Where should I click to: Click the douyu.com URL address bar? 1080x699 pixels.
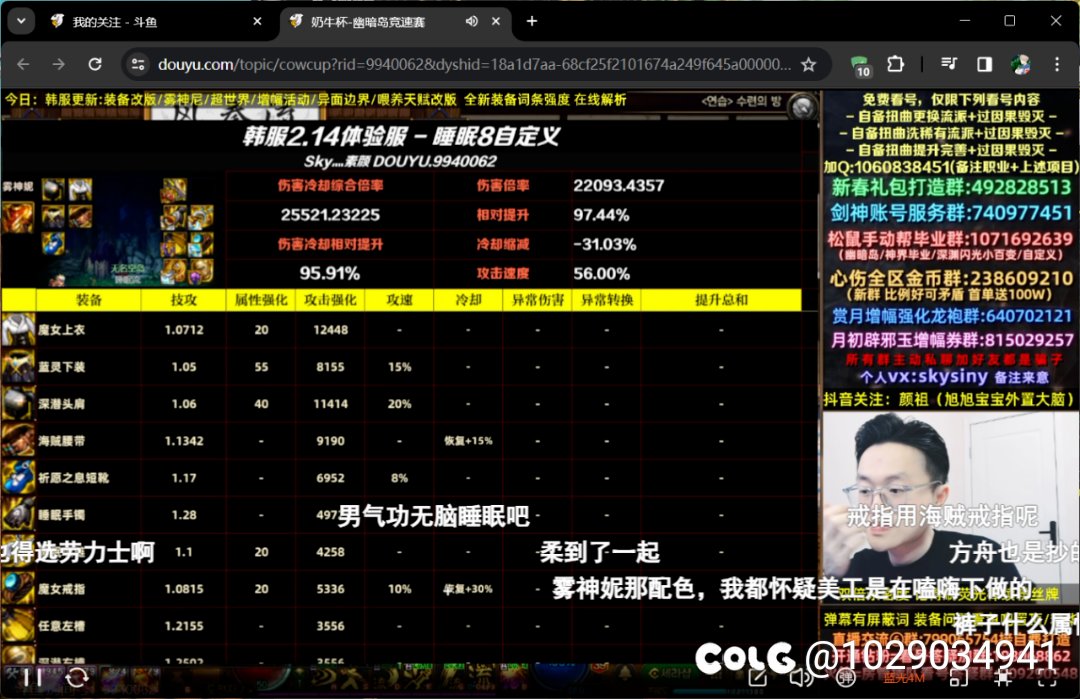click(x=474, y=64)
